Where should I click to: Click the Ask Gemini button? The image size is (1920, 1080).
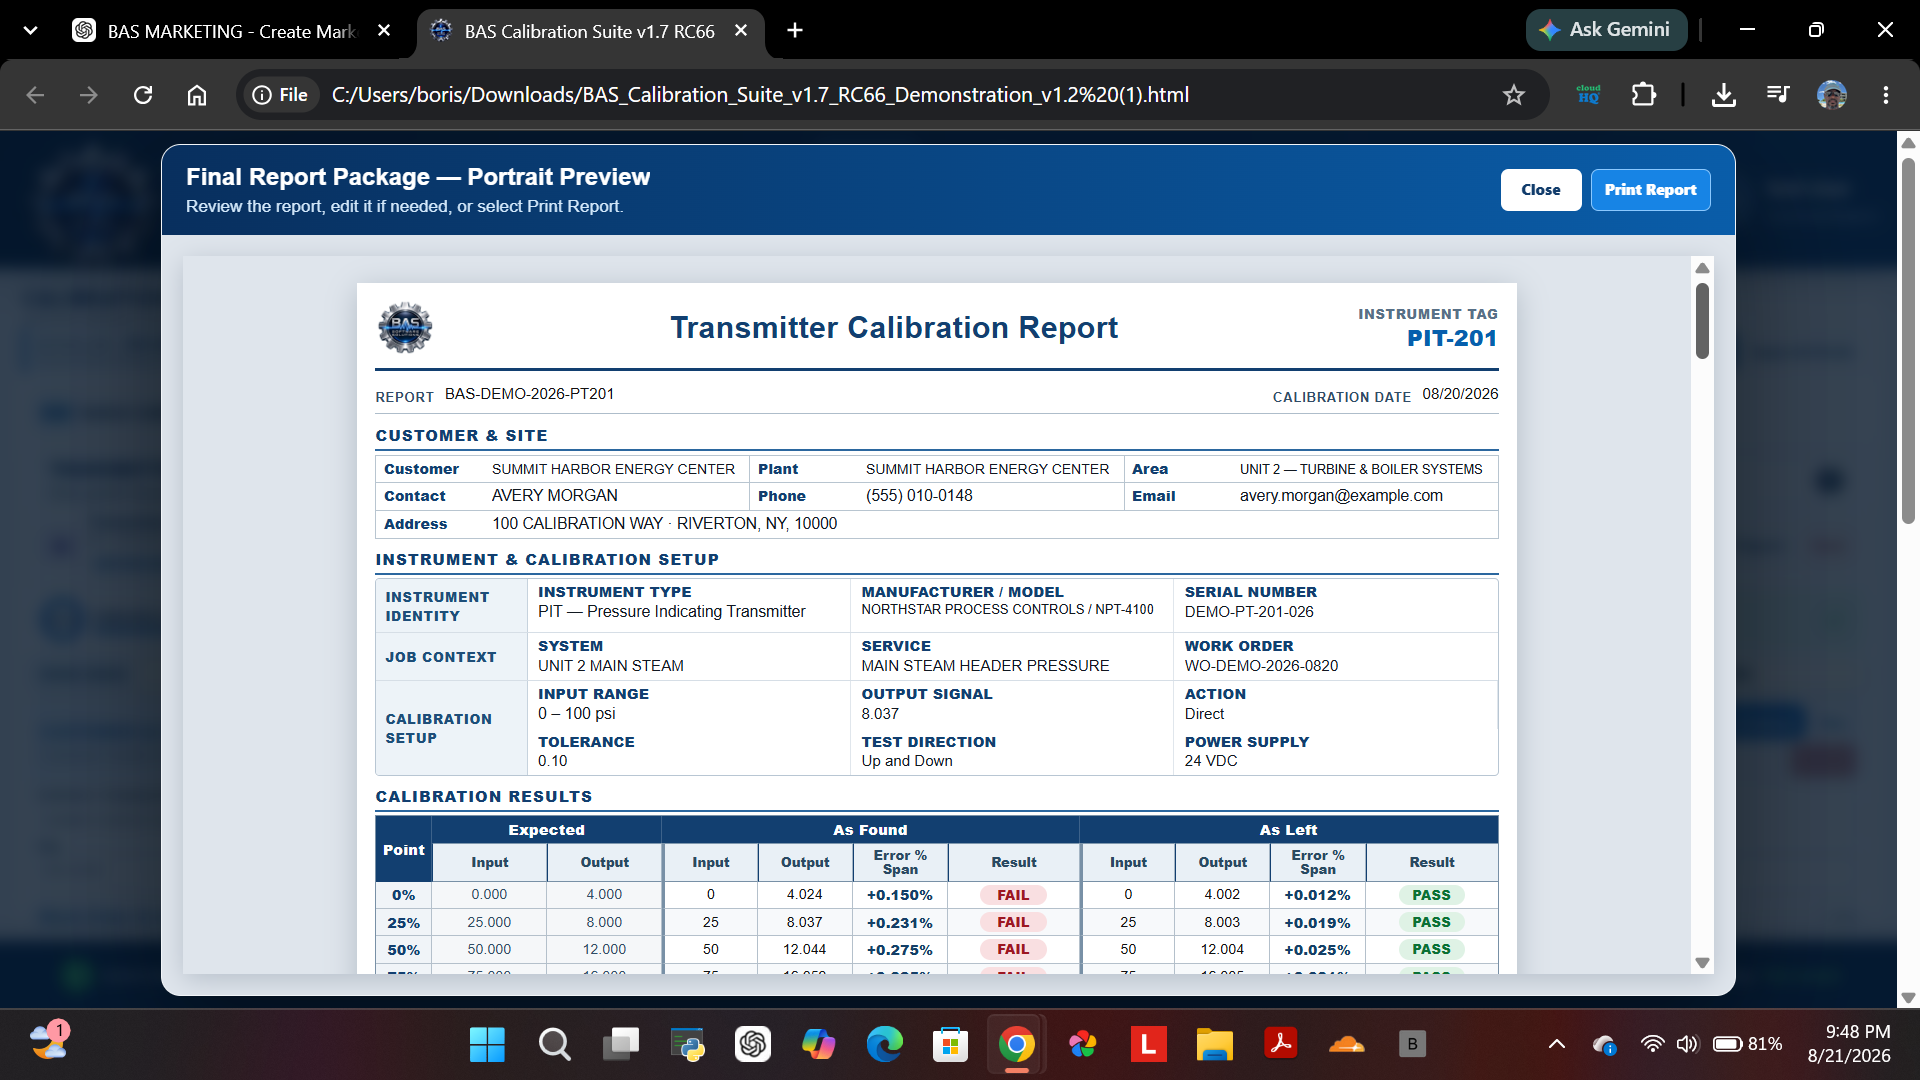point(1606,30)
